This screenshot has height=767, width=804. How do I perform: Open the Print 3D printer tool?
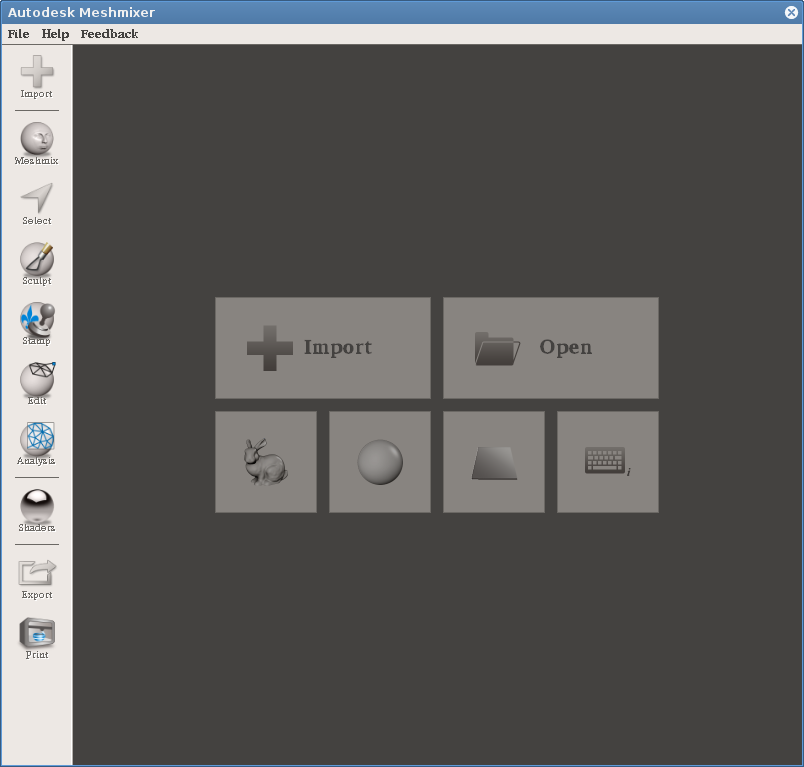point(36,639)
